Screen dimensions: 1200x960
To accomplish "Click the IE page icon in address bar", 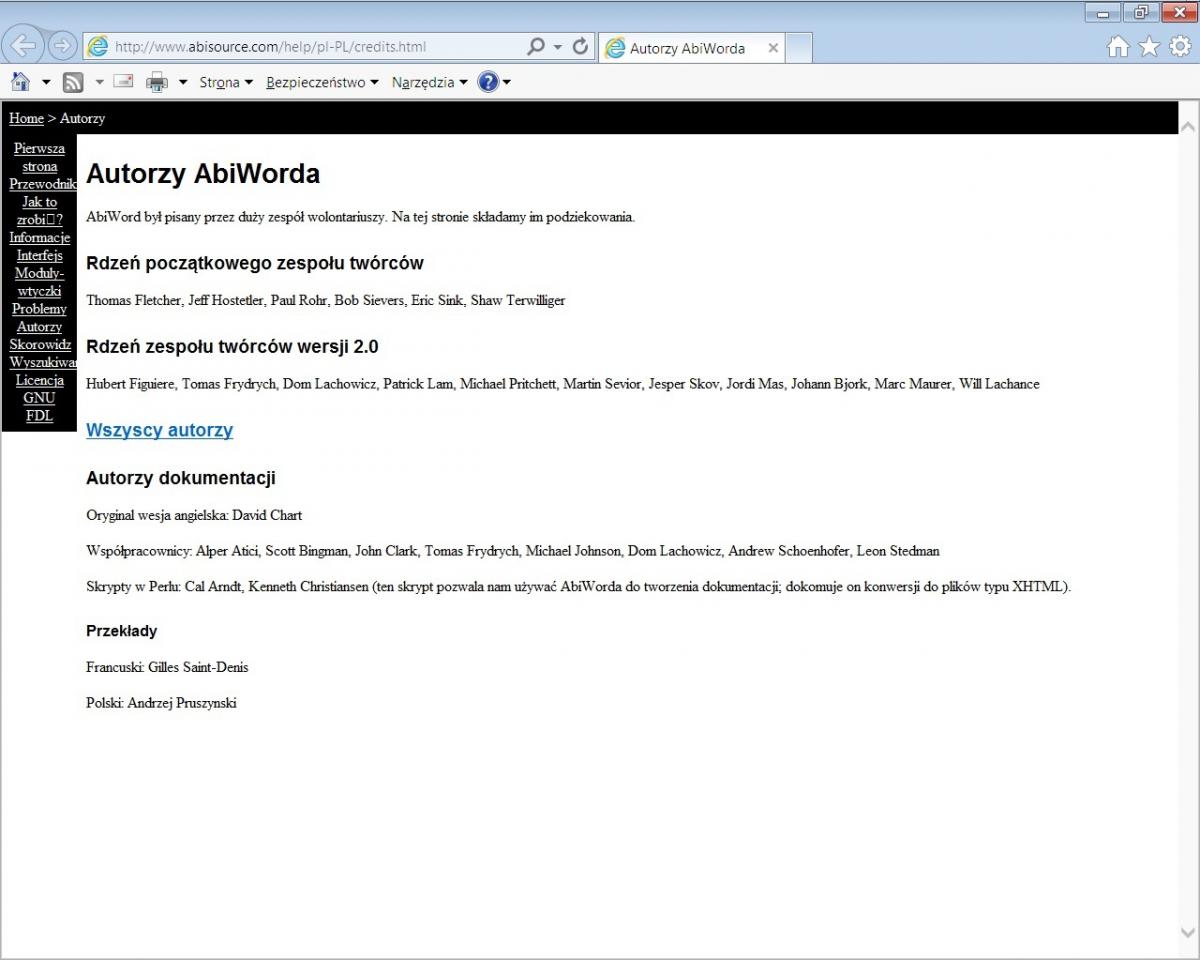I will (97, 47).
